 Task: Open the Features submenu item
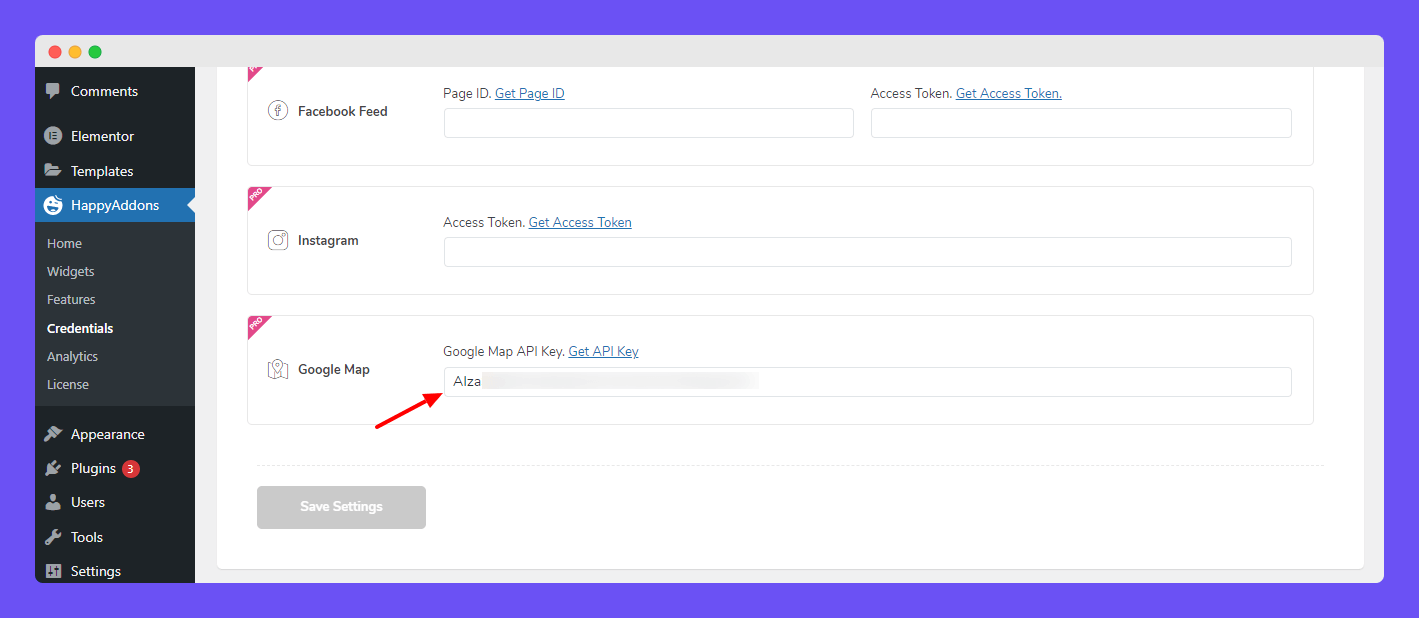tap(71, 299)
